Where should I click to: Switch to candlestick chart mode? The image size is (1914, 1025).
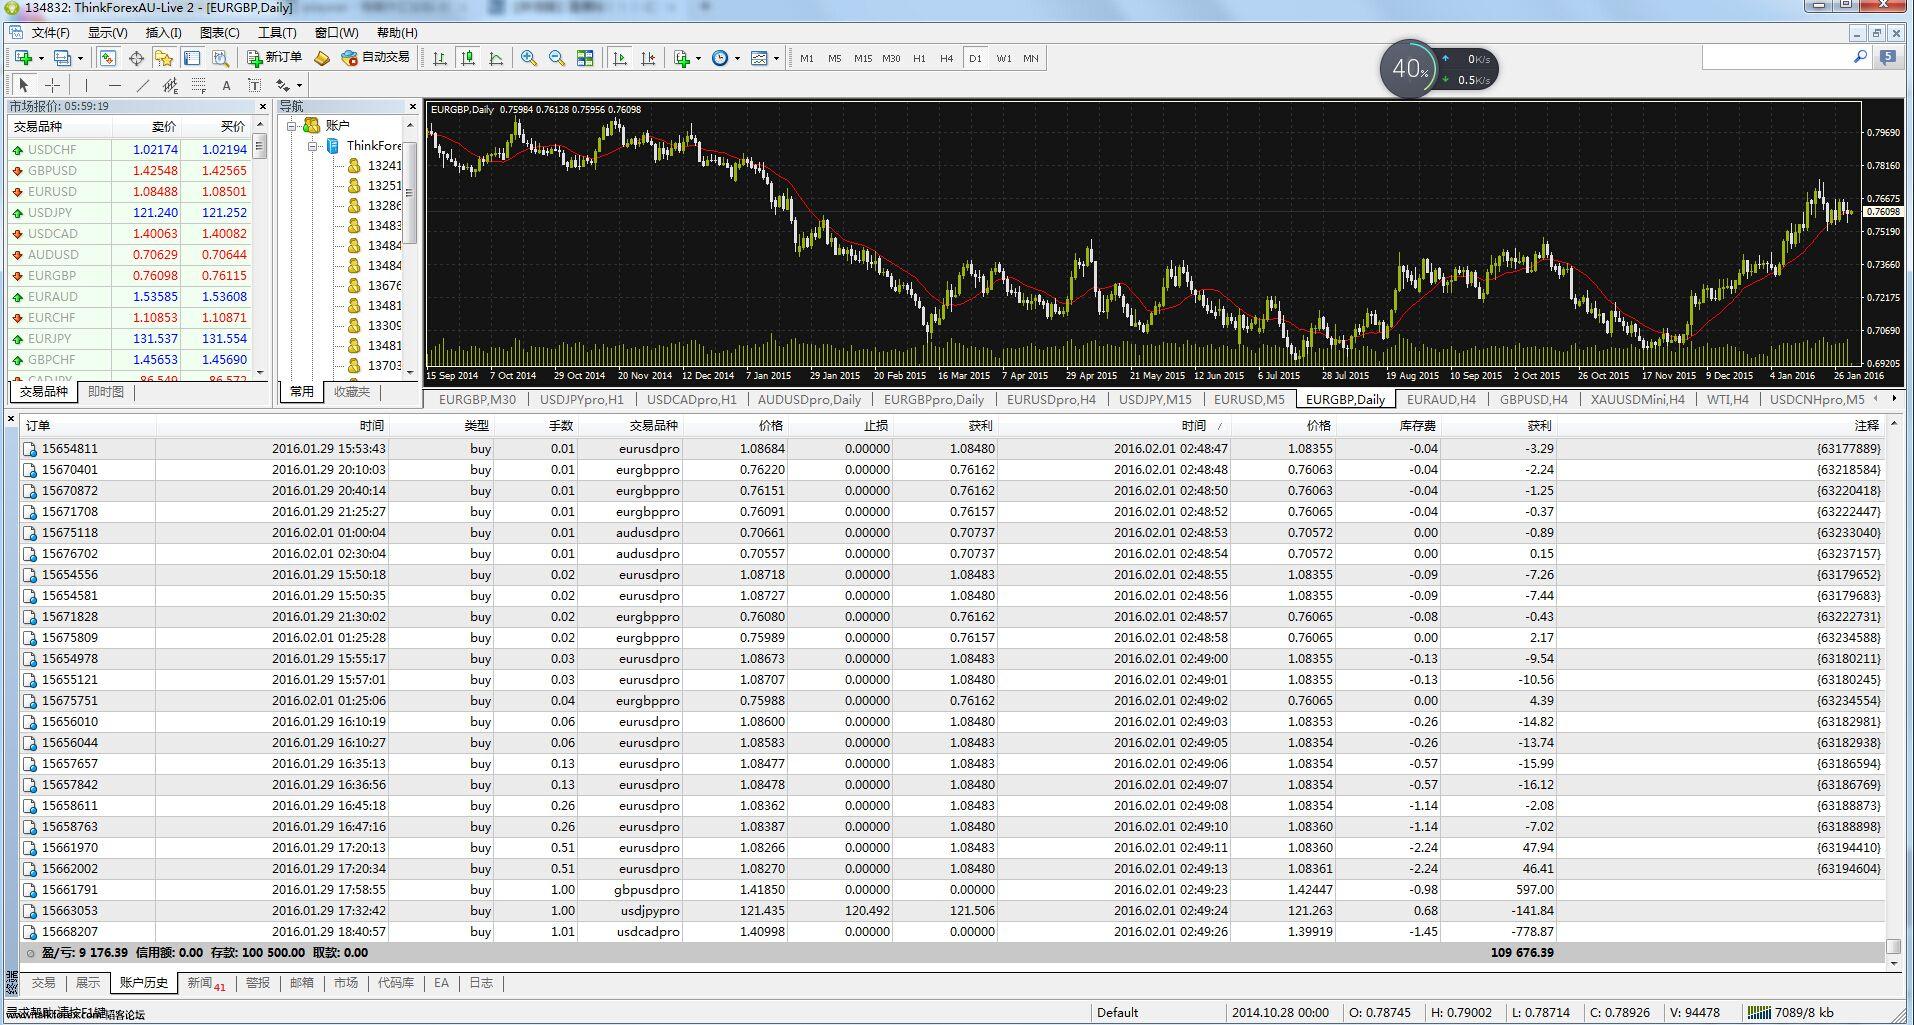coord(467,58)
